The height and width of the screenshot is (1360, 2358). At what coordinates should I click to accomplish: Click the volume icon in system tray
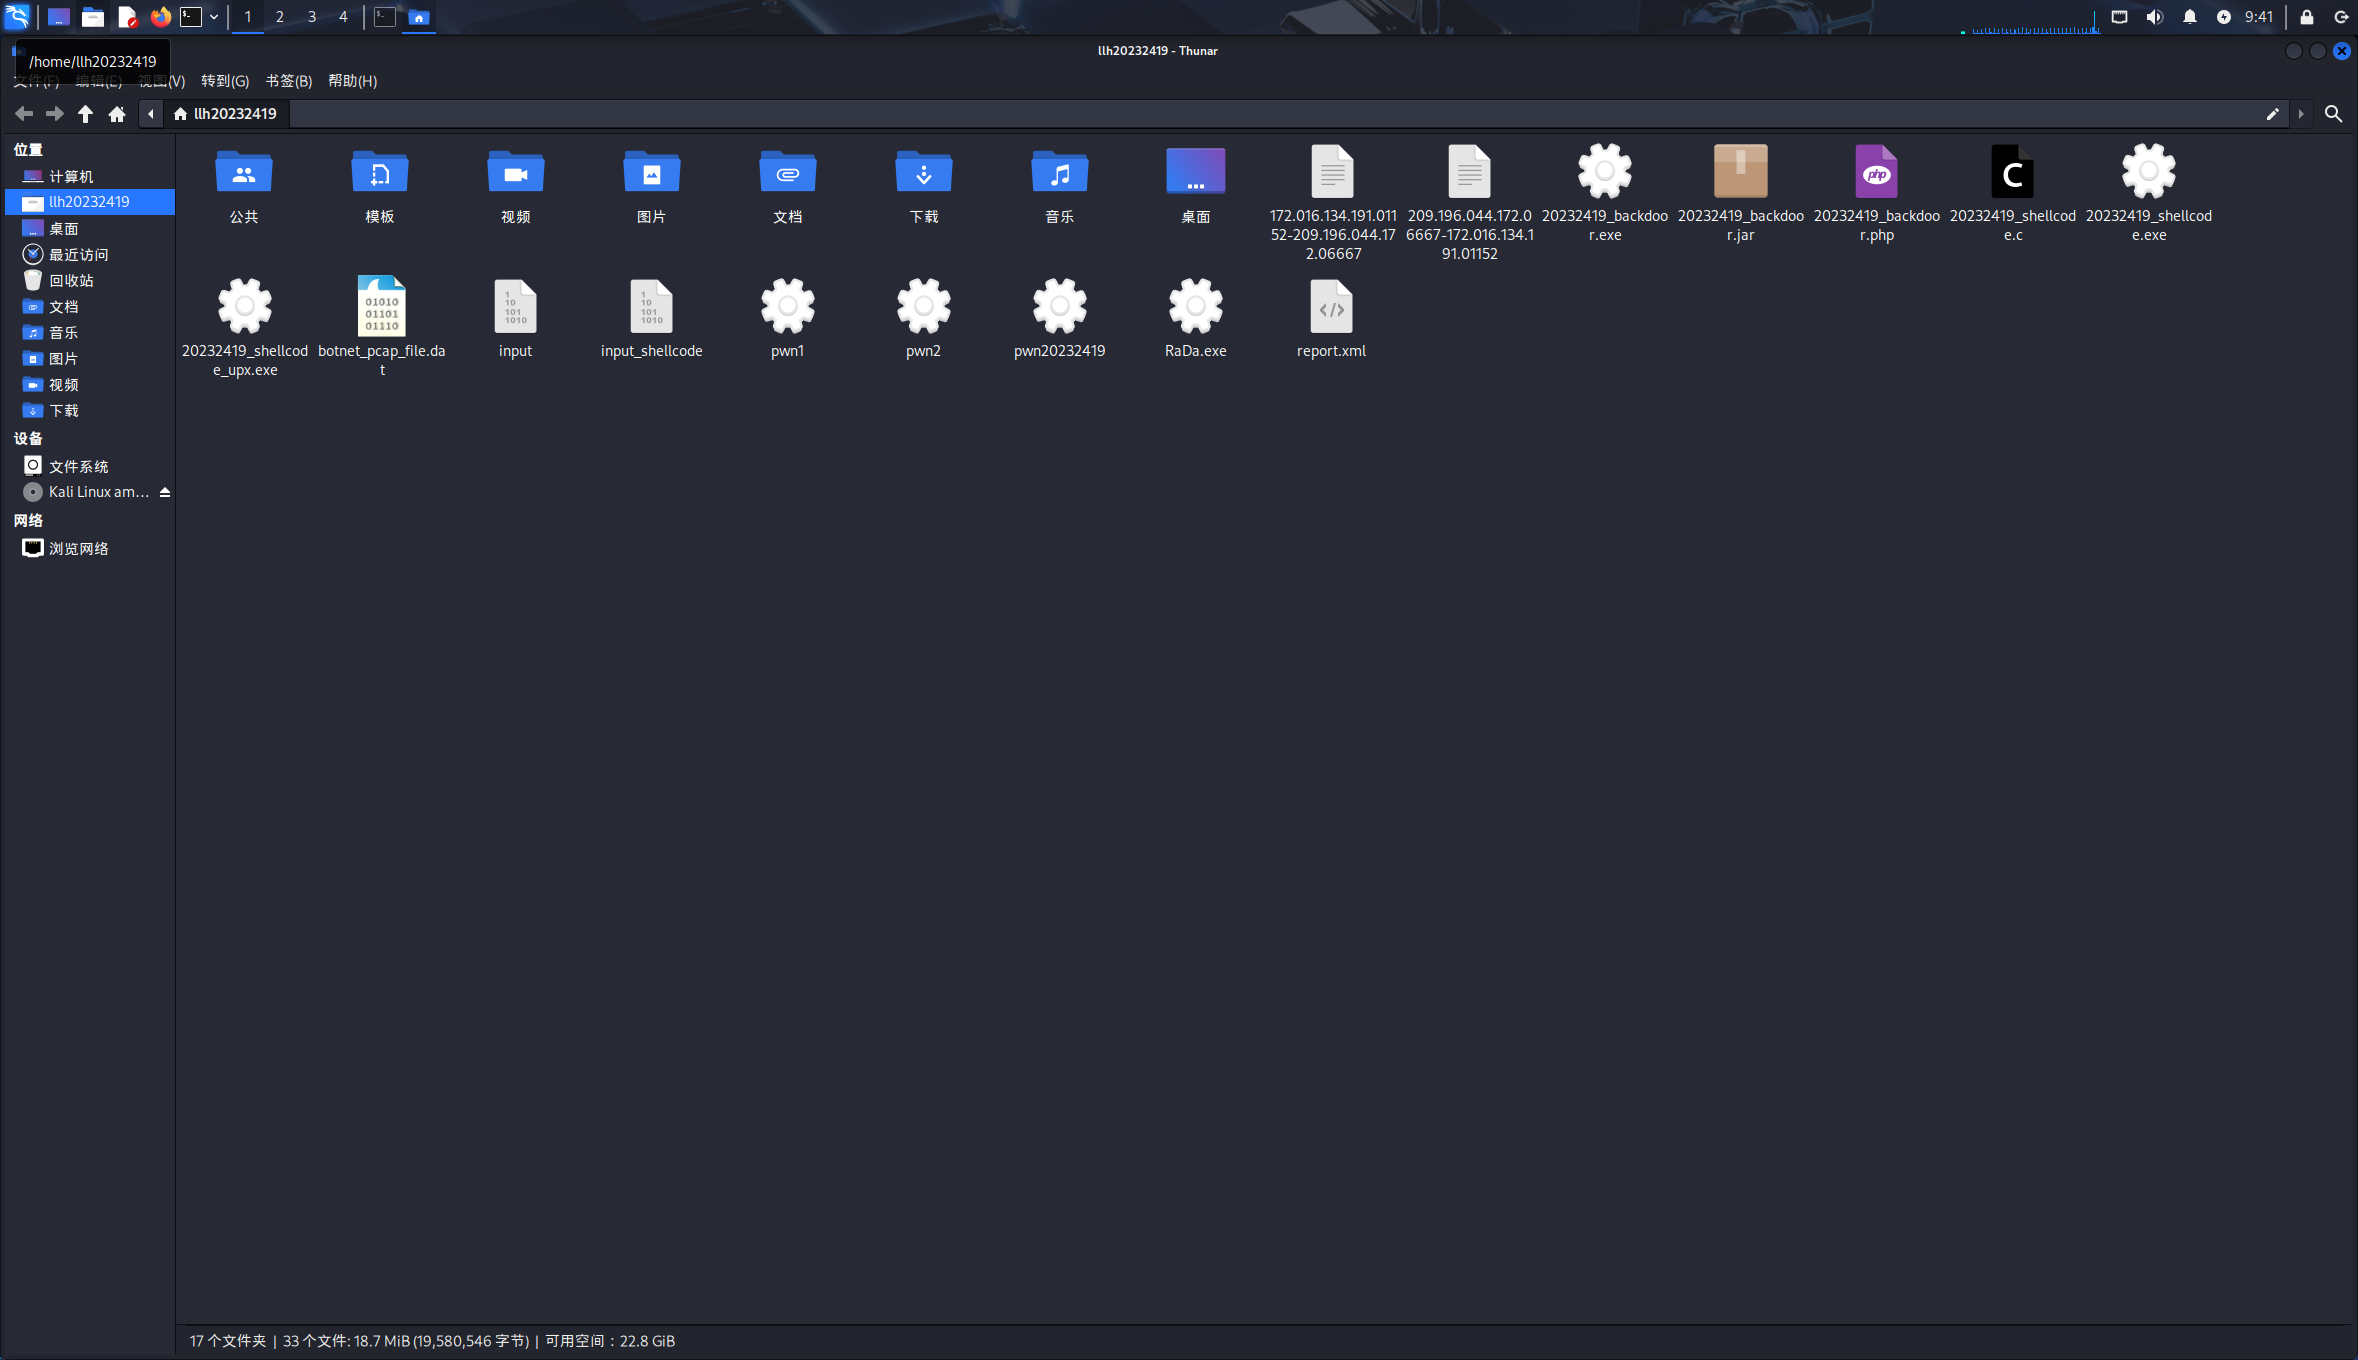tap(2154, 17)
